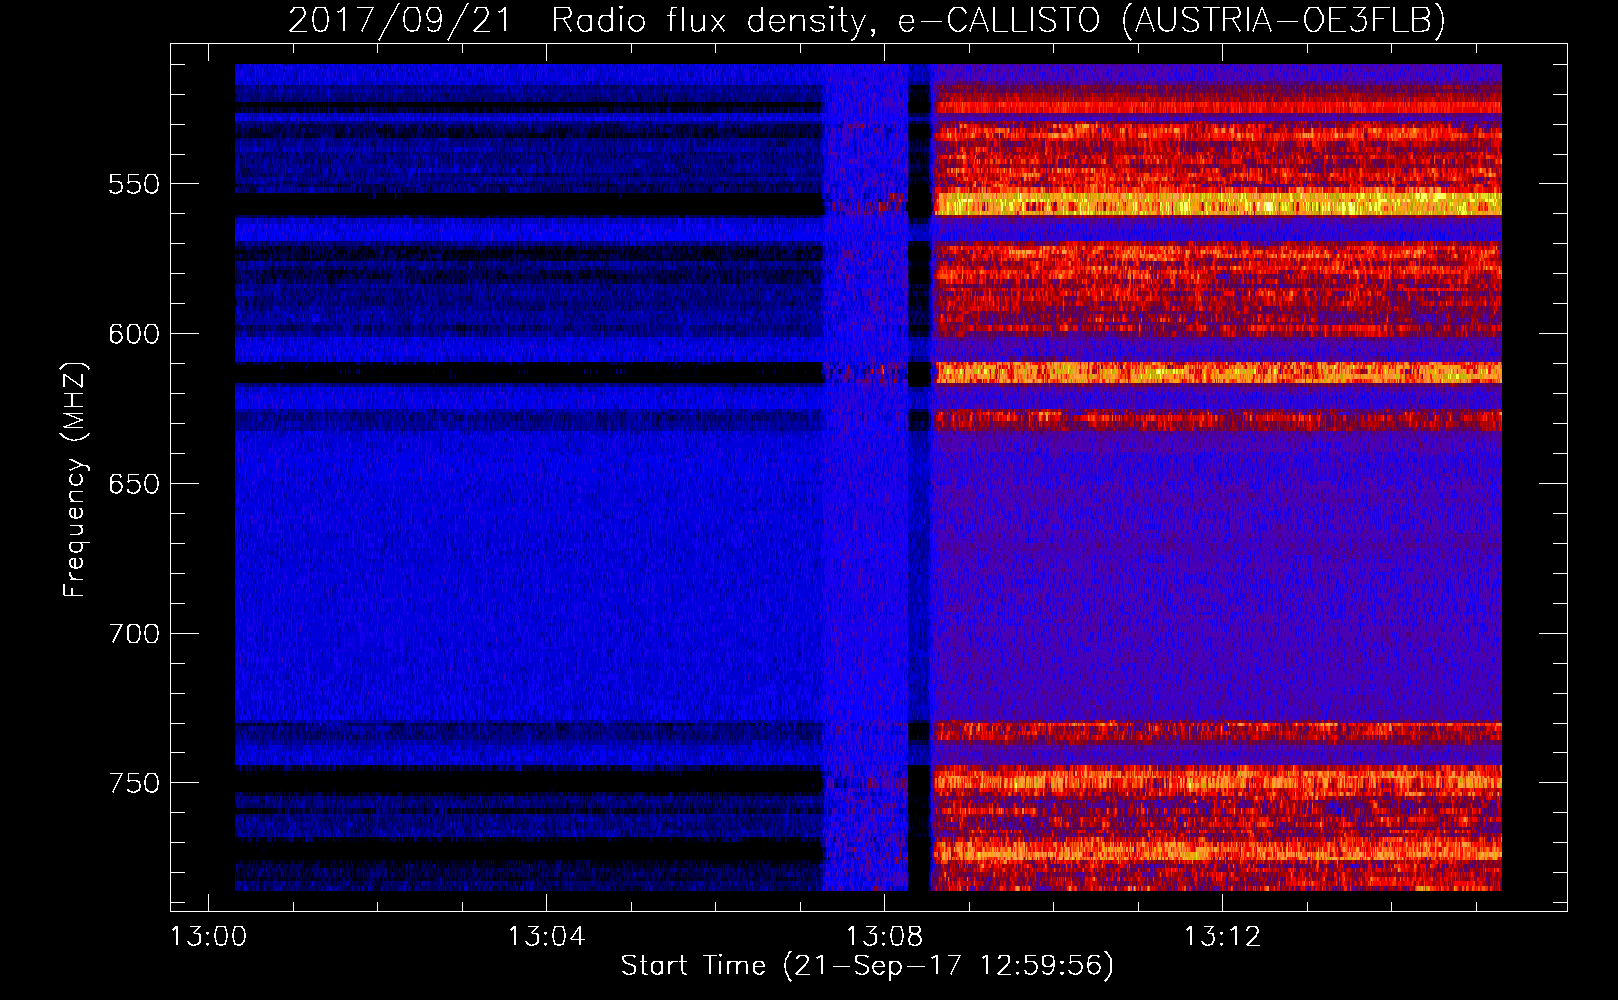Select the '700' frequency tick label
Screen dimensions: 1618x1000
click(134, 634)
